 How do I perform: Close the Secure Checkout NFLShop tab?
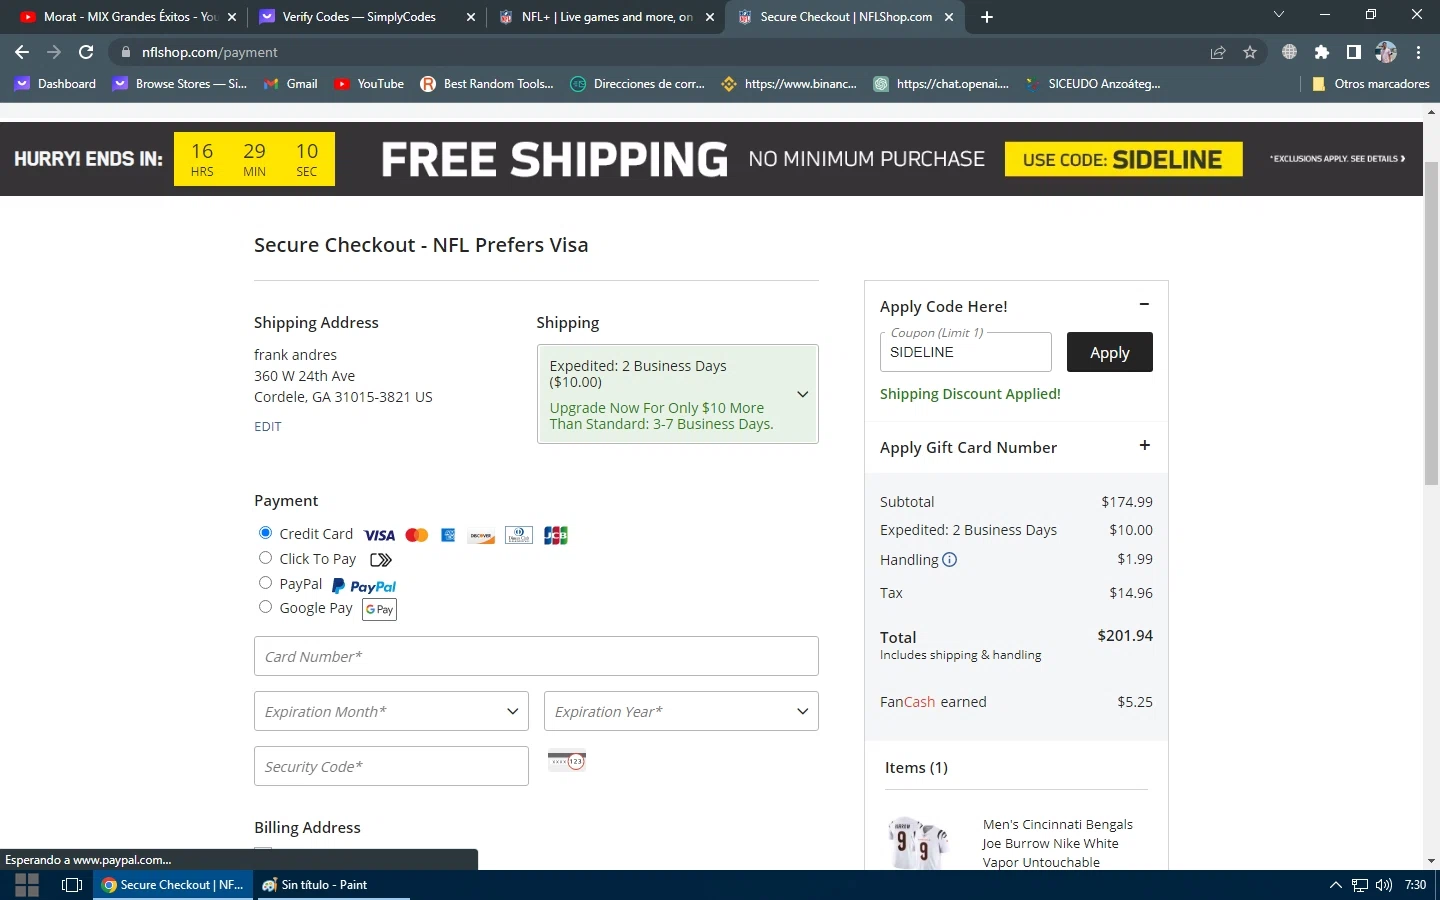tap(949, 17)
